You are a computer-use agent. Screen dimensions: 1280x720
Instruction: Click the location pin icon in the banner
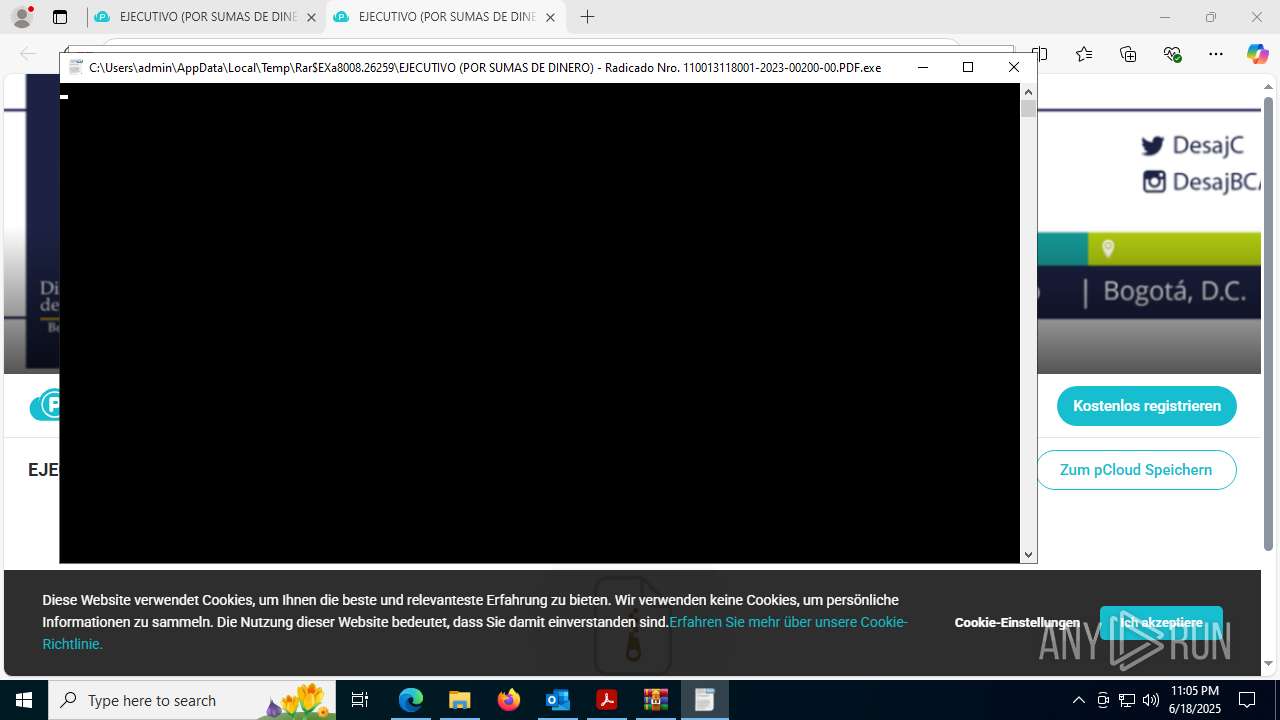1107,248
